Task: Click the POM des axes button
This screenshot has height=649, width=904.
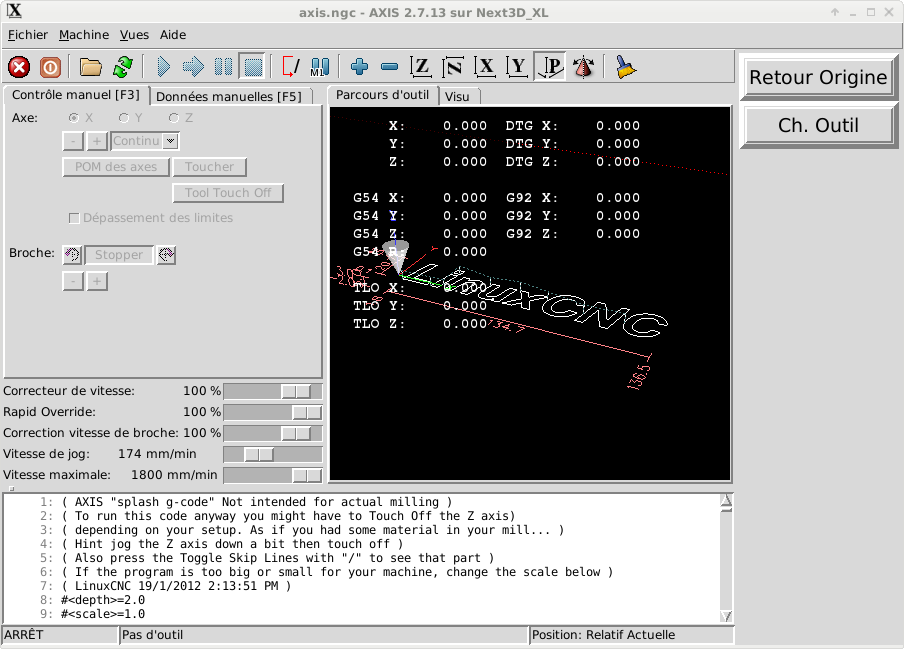Action: tap(116, 167)
